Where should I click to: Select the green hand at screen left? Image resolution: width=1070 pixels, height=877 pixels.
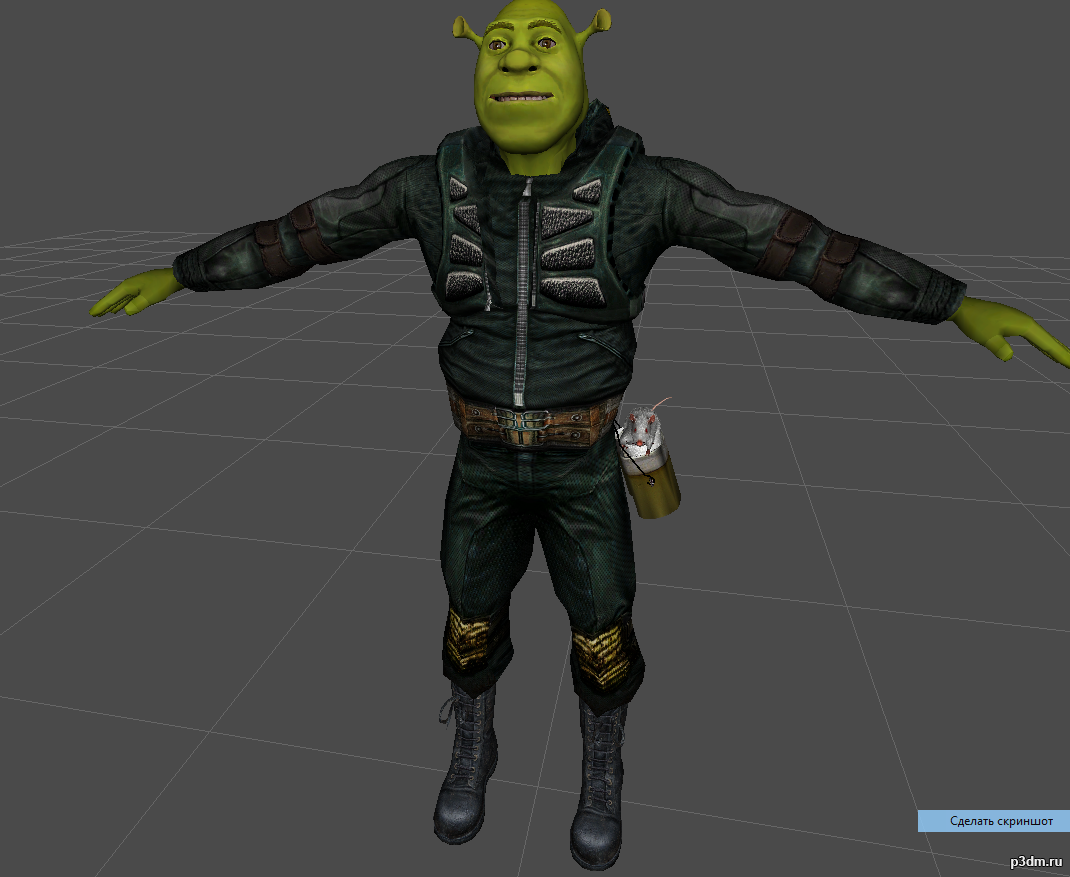point(133,293)
